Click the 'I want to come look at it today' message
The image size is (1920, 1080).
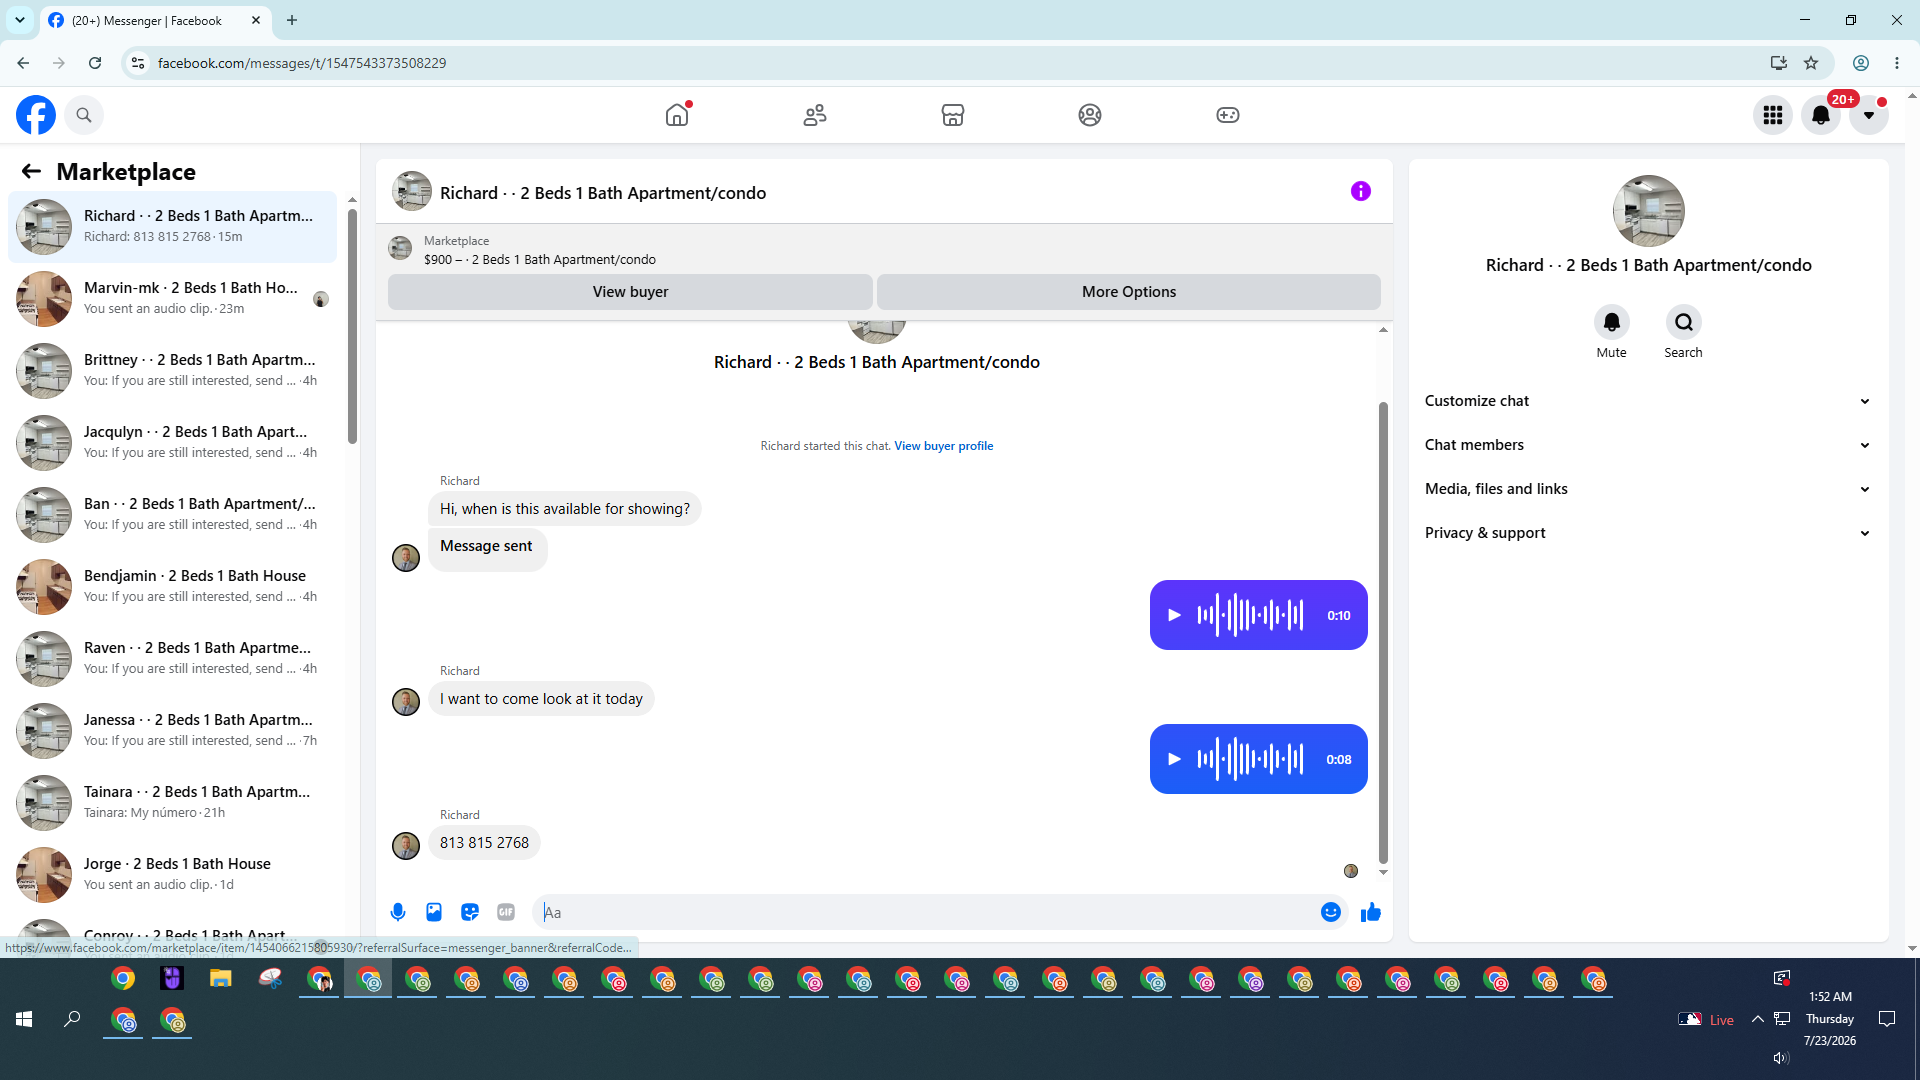tap(541, 699)
